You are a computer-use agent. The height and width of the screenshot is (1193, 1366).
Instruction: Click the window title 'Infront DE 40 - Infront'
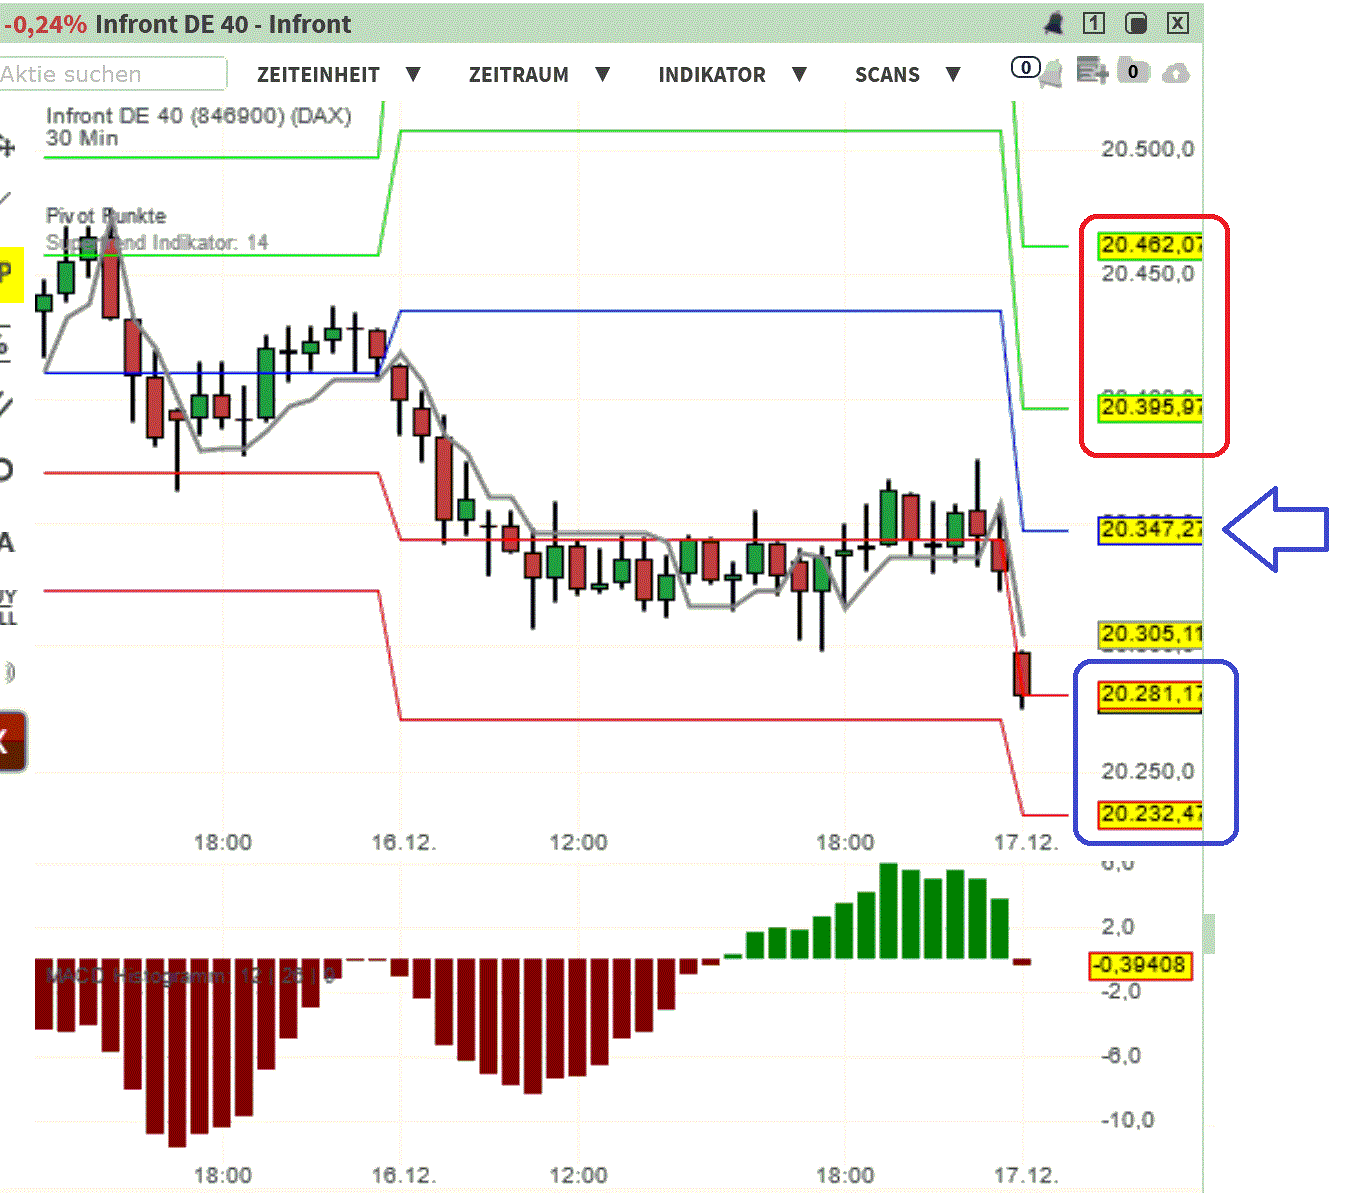click(x=223, y=24)
